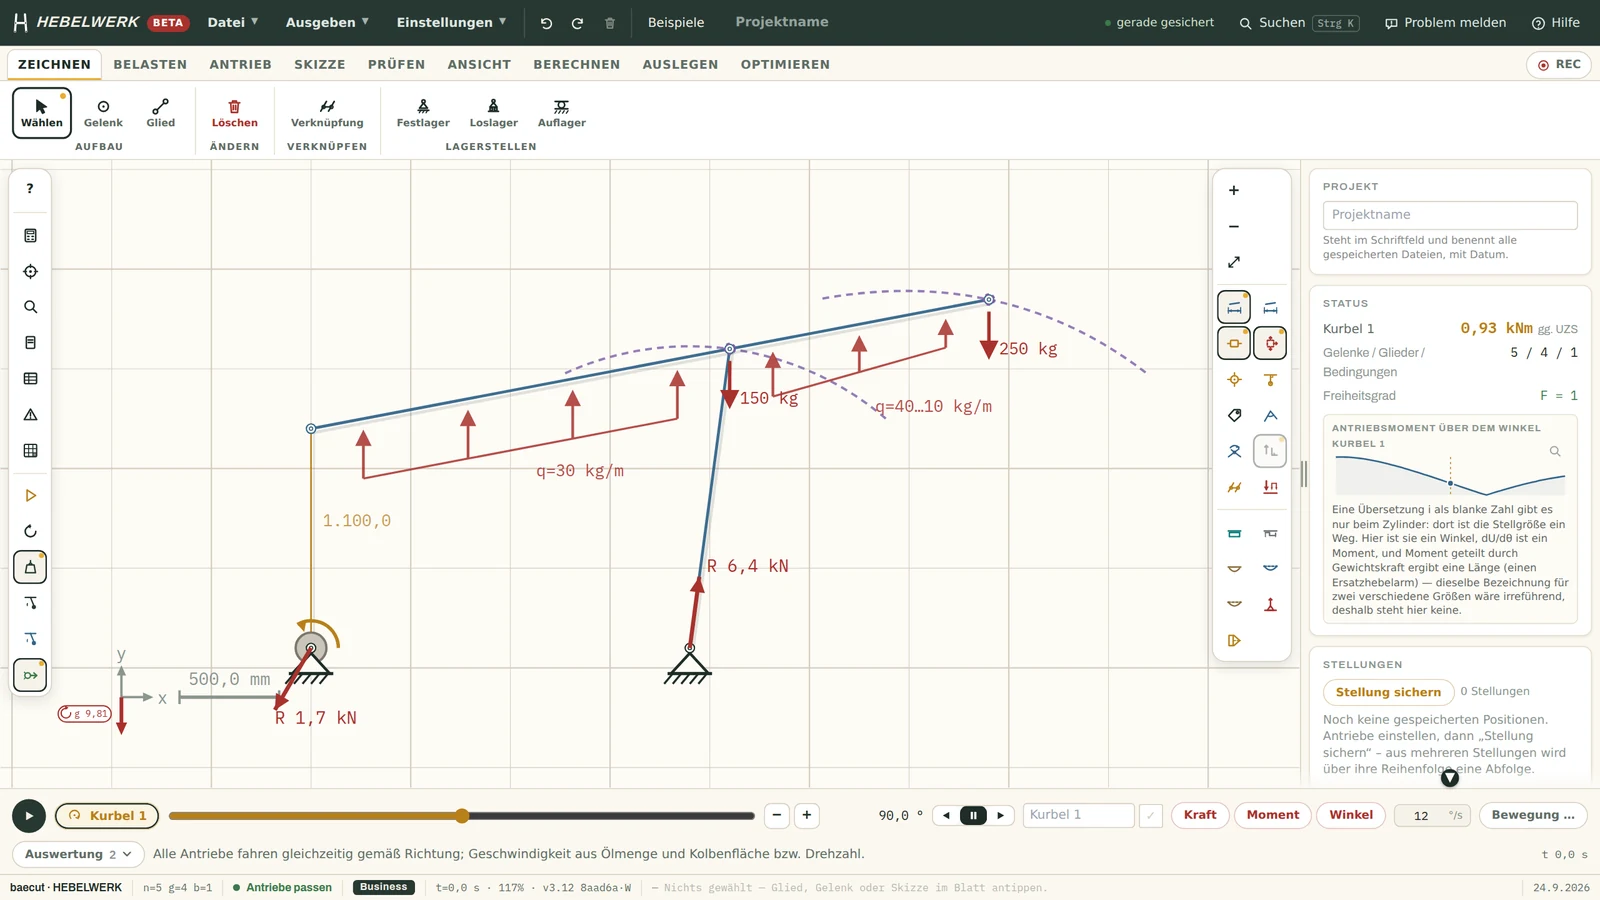Switch to the BELASTEN tab
This screenshot has width=1600, height=900.
click(x=150, y=64)
